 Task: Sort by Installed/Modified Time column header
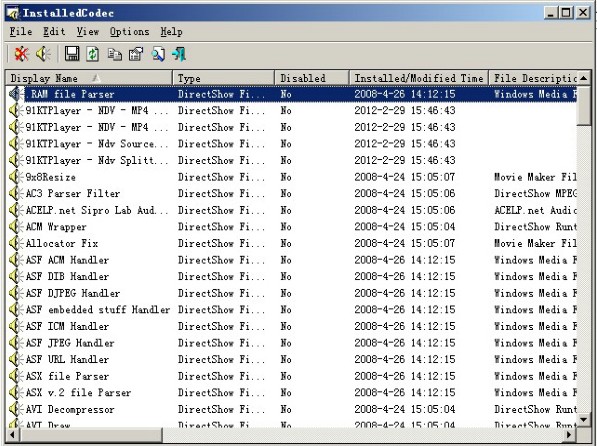[419, 78]
